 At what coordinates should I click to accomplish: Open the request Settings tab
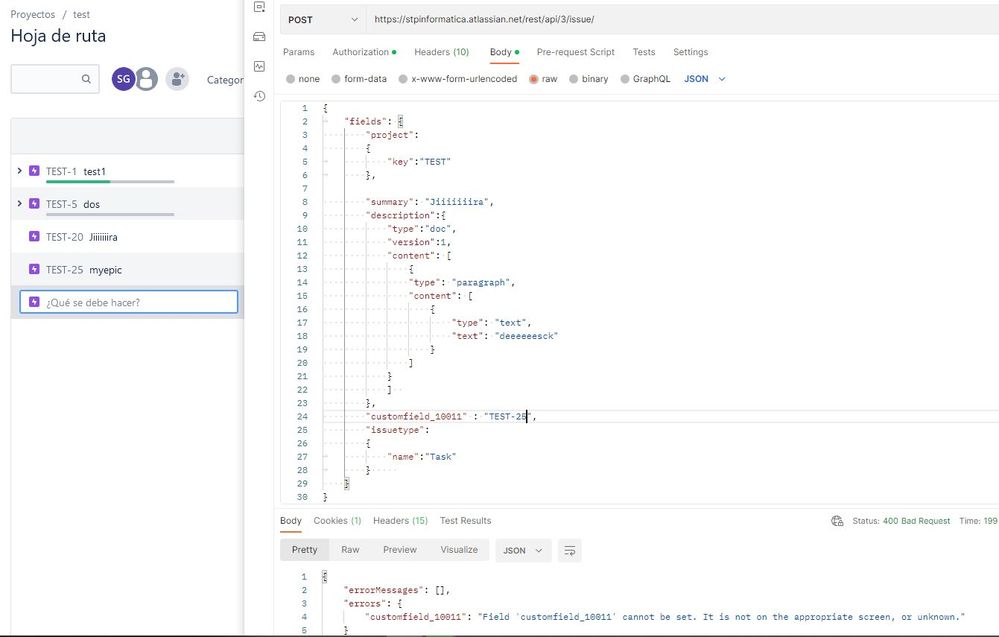[690, 52]
